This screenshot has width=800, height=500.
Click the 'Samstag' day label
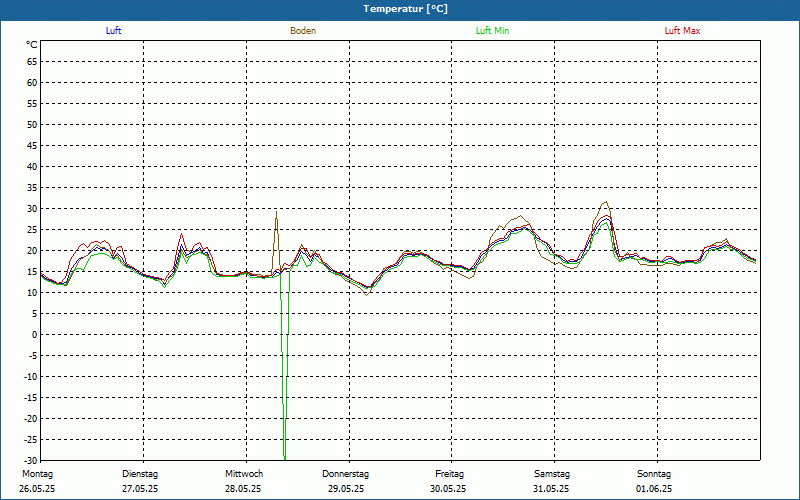(x=552, y=474)
